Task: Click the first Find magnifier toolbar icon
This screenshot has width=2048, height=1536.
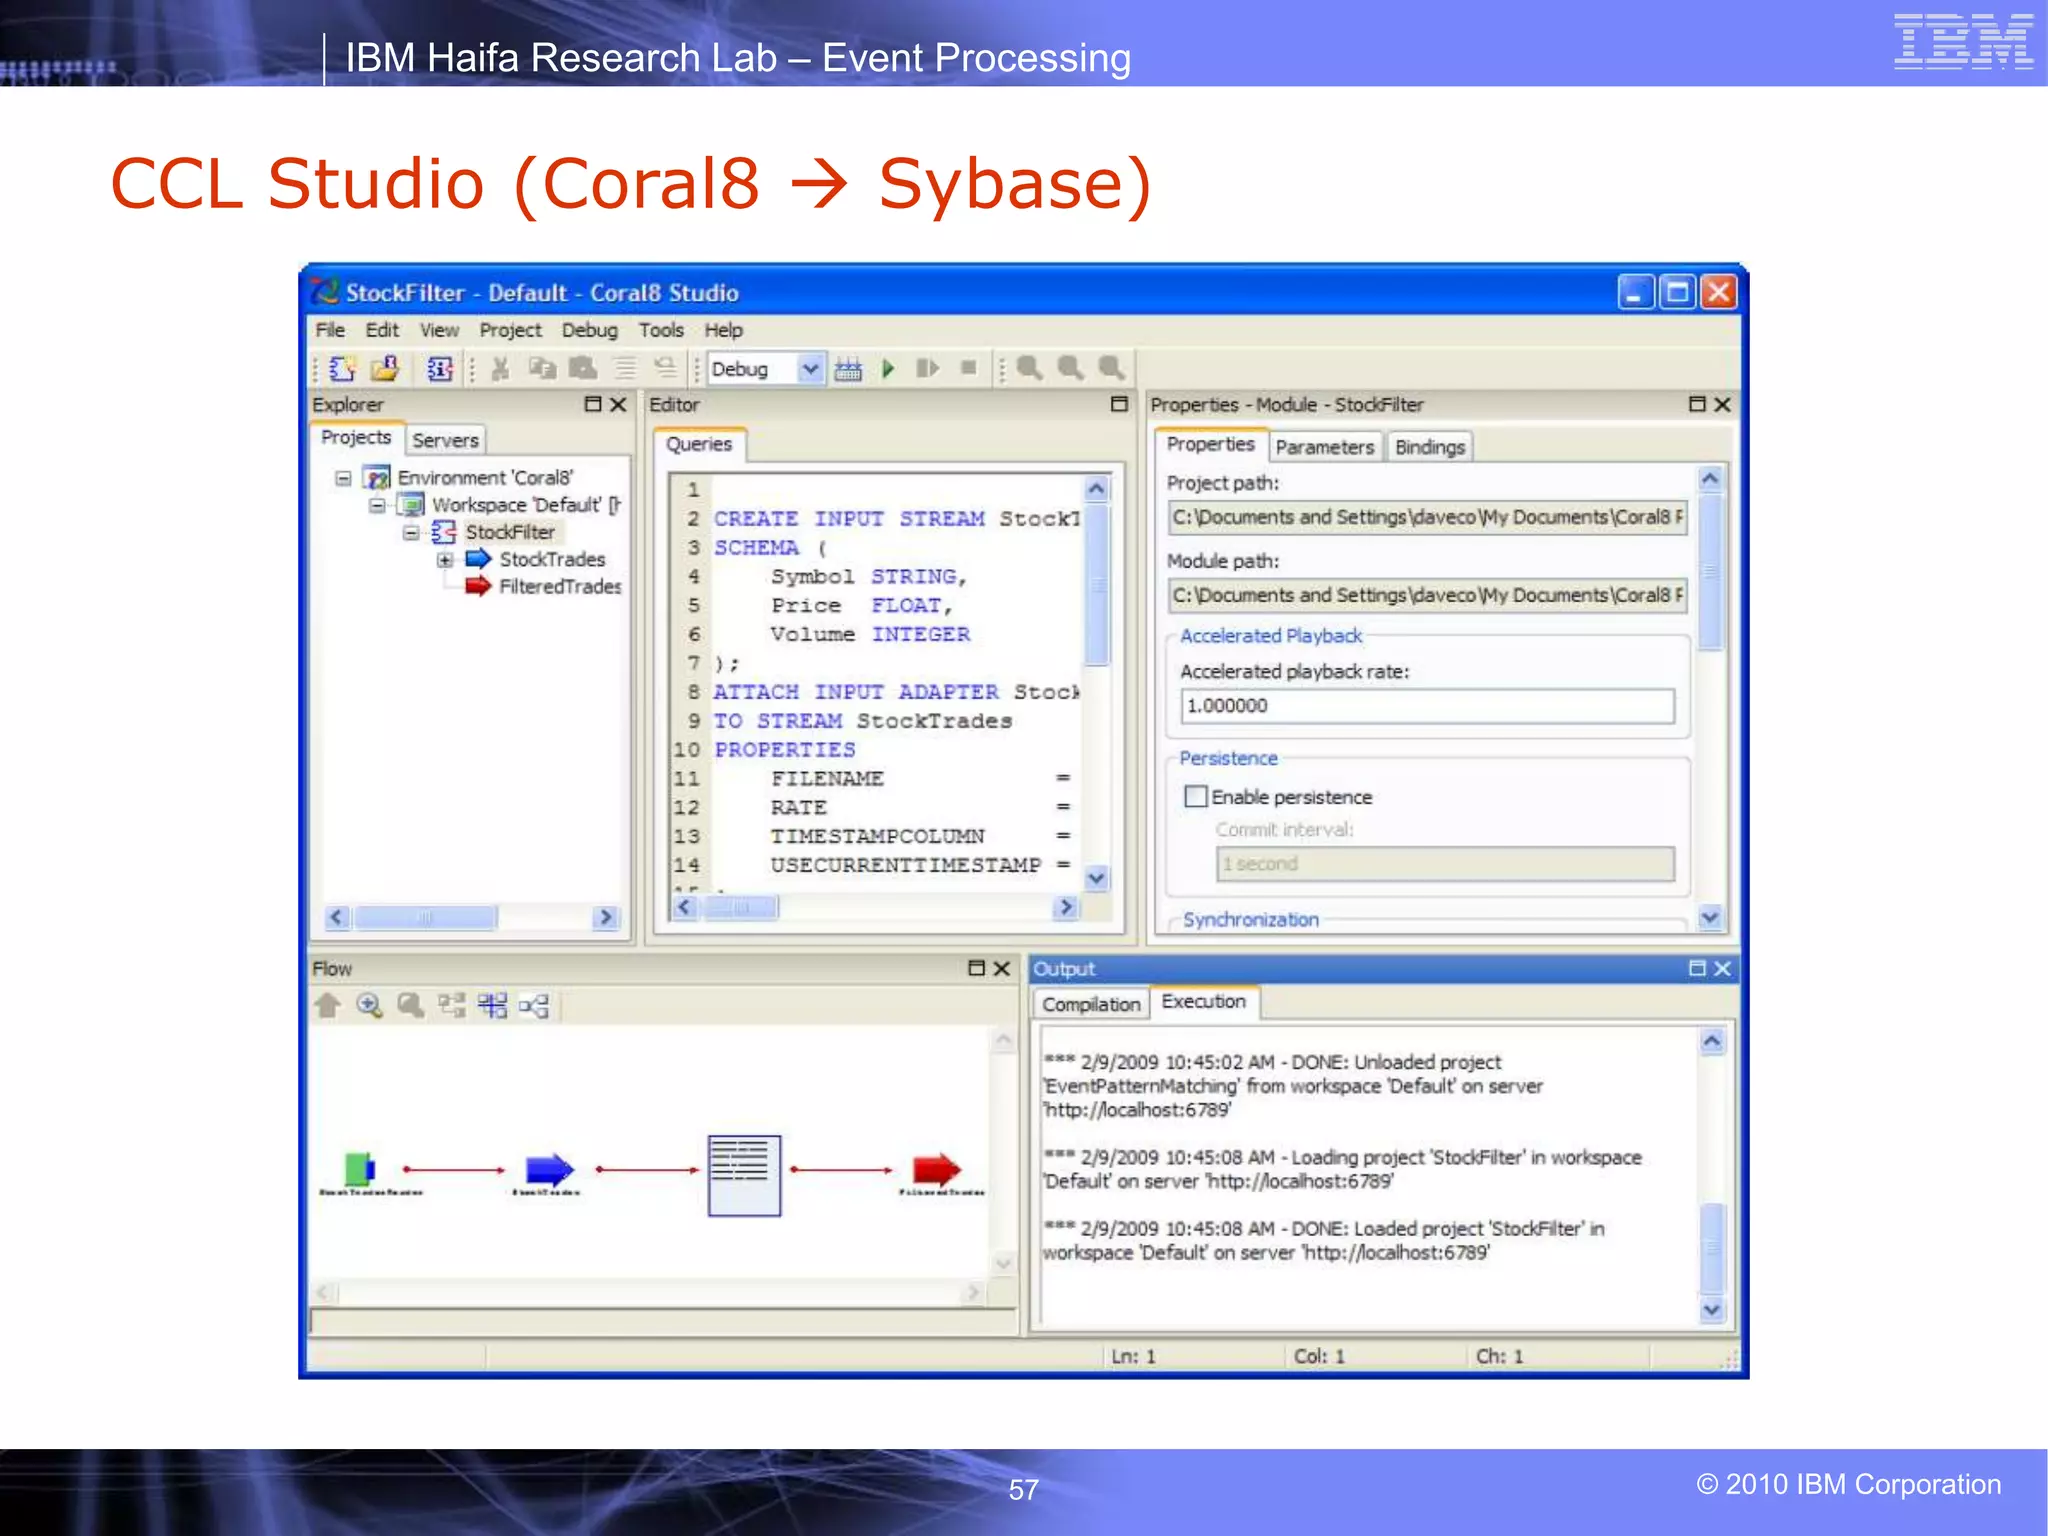Action: [1030, 369]
